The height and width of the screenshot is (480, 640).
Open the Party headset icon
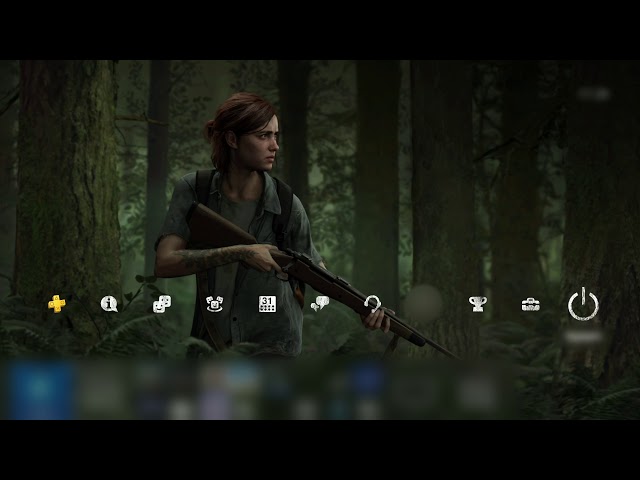coord(373,304)
